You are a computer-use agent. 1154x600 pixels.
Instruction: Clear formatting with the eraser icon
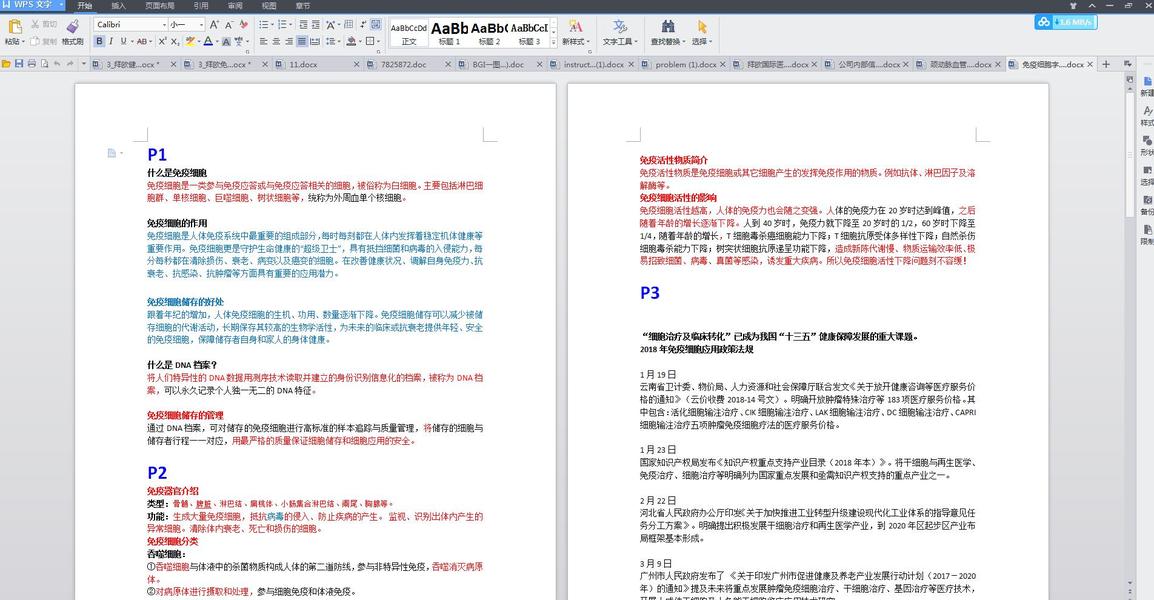coord(244,24)
